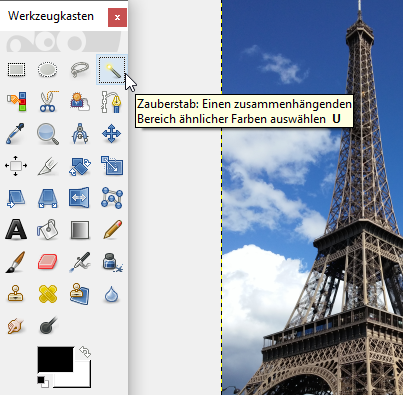Select the Rectangle Select tool

[x=16, y=70]
